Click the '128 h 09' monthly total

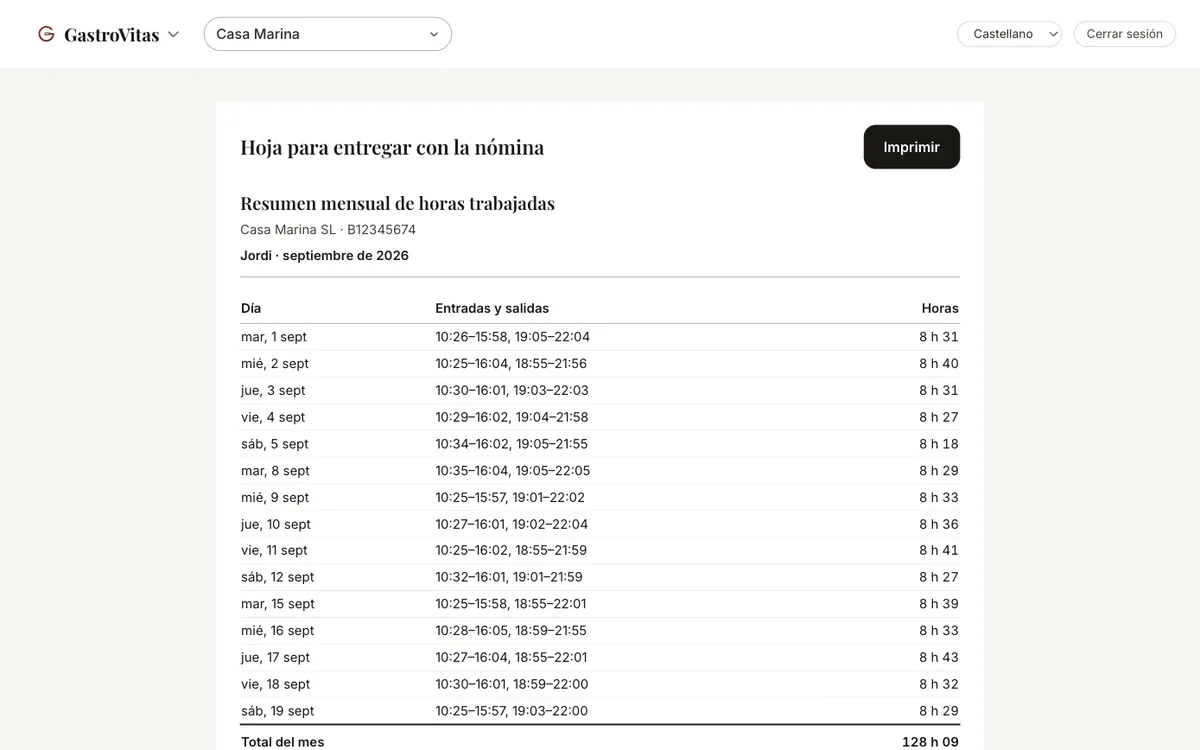click(930, 742)
